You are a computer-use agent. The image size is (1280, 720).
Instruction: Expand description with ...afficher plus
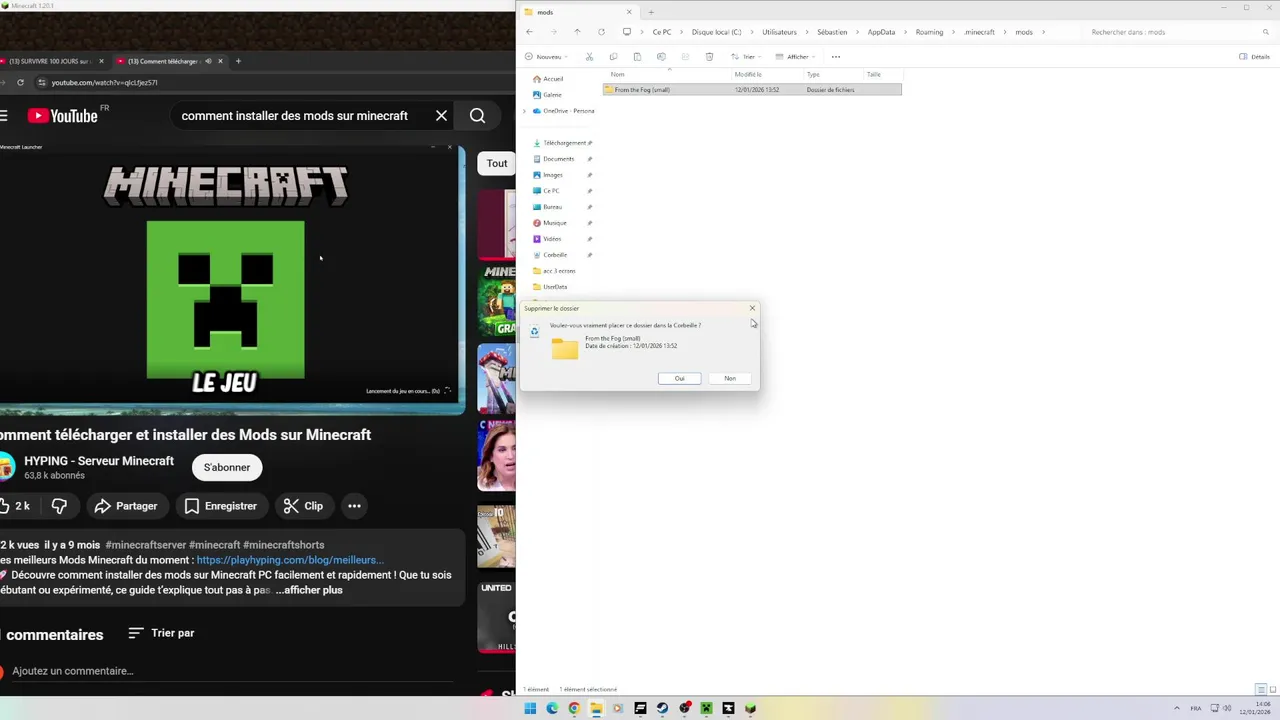tap(309, 590)
